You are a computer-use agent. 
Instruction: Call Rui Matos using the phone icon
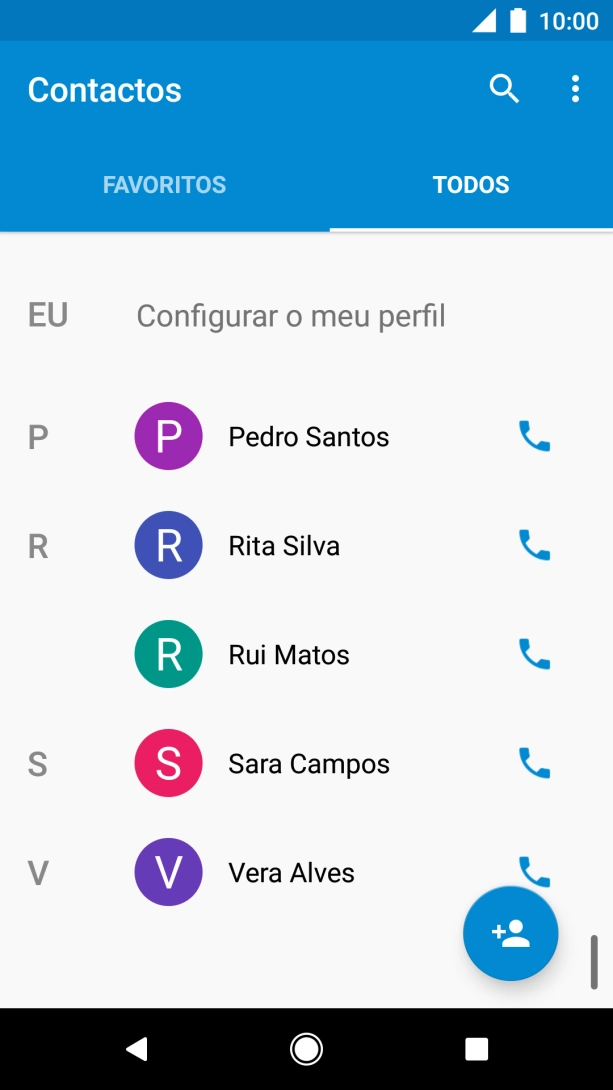[534, 654]
